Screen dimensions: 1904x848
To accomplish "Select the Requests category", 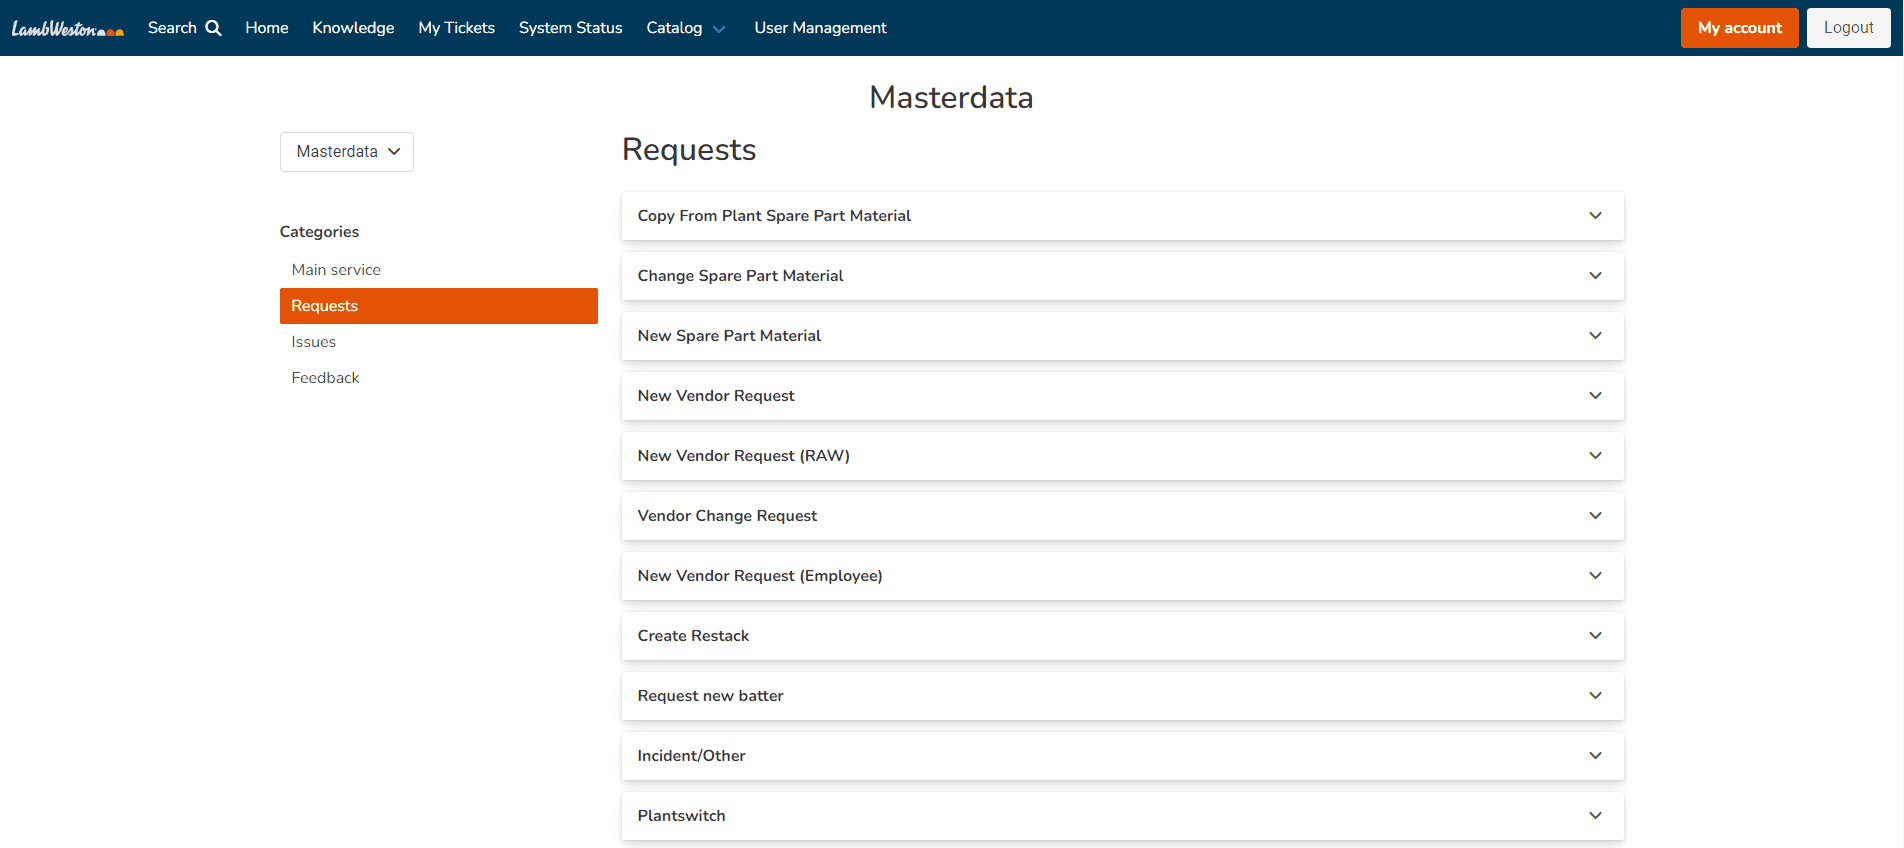I will click(x=439, y=306).
